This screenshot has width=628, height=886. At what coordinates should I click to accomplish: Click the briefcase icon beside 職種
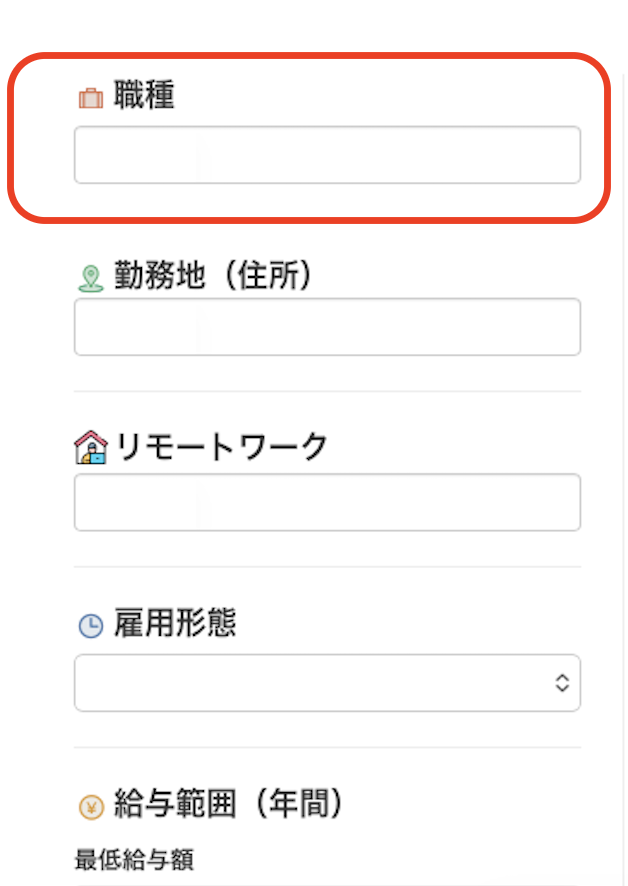point(90,98)
